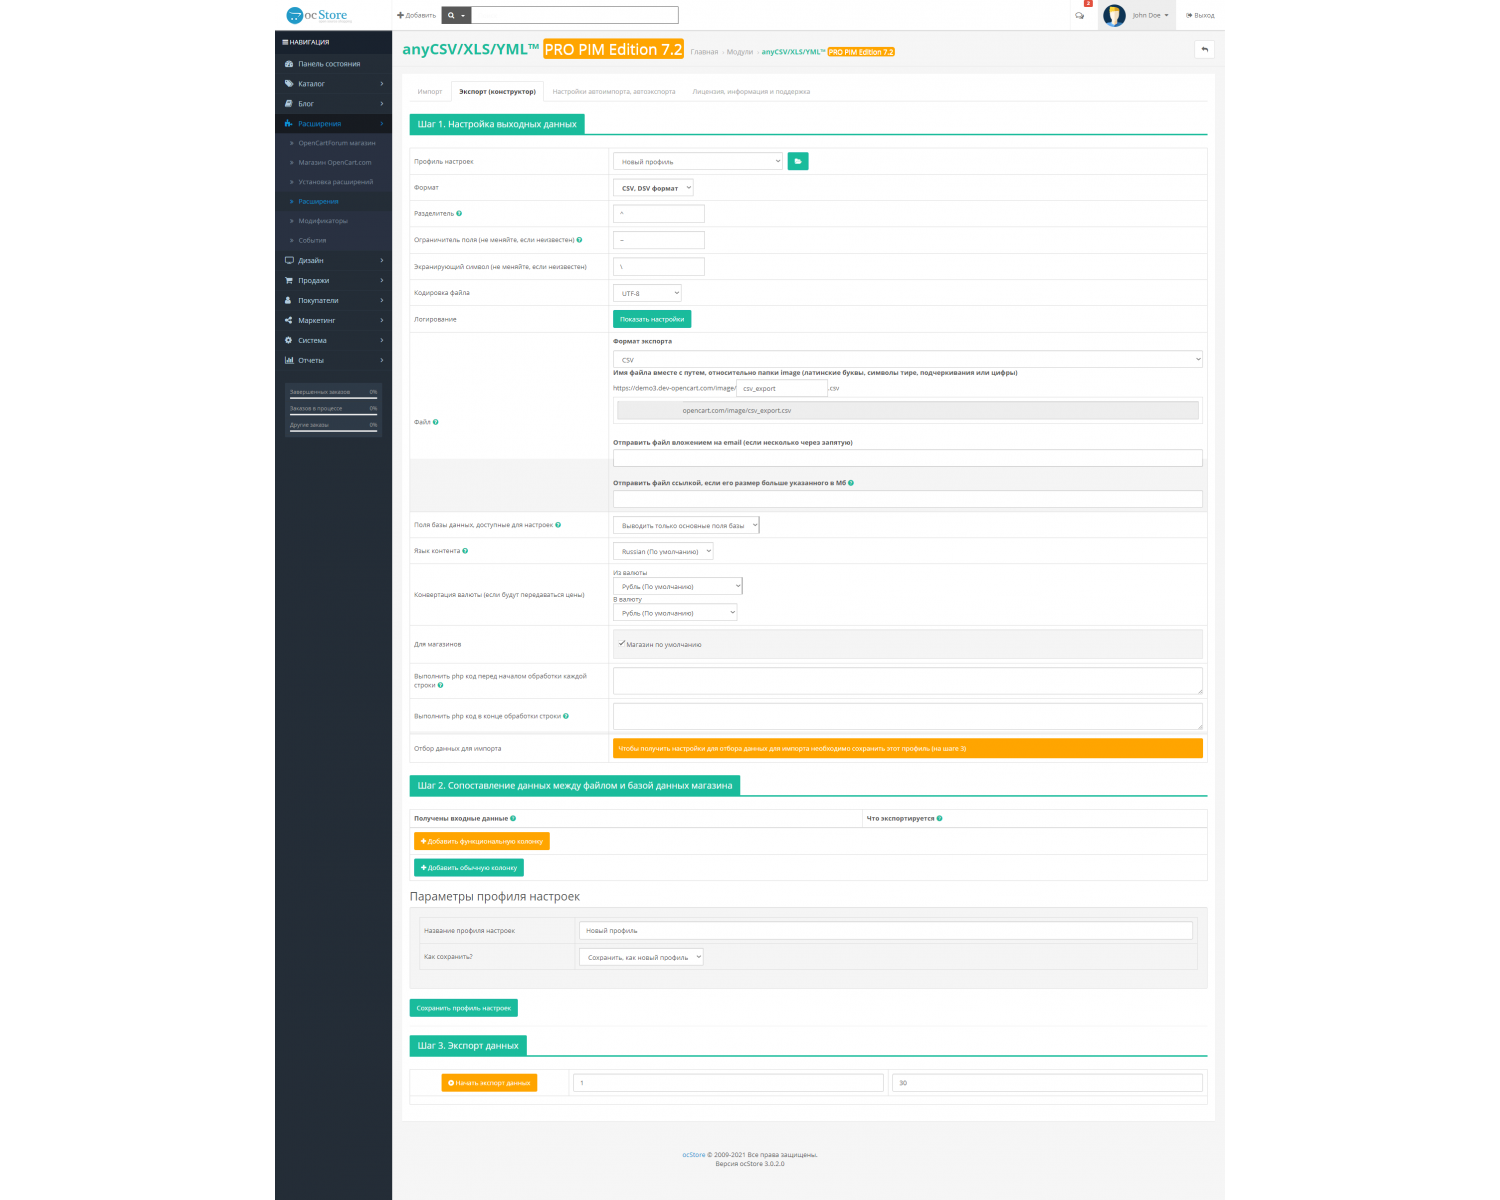Click the green folder icon beside profile dropdown
This screenshot has width=1500, height=1200.
pos(797,160)
